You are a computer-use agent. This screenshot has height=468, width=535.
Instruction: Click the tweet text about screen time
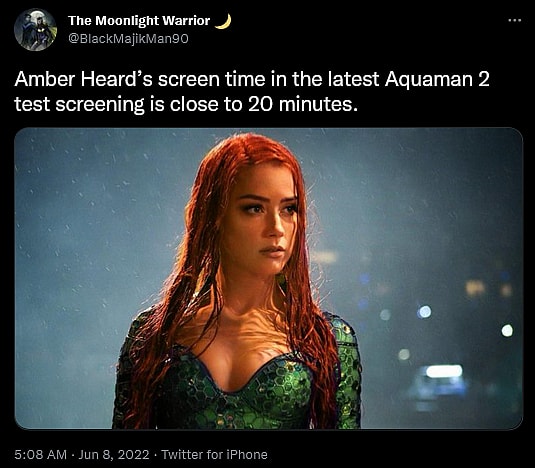[252, 91]
